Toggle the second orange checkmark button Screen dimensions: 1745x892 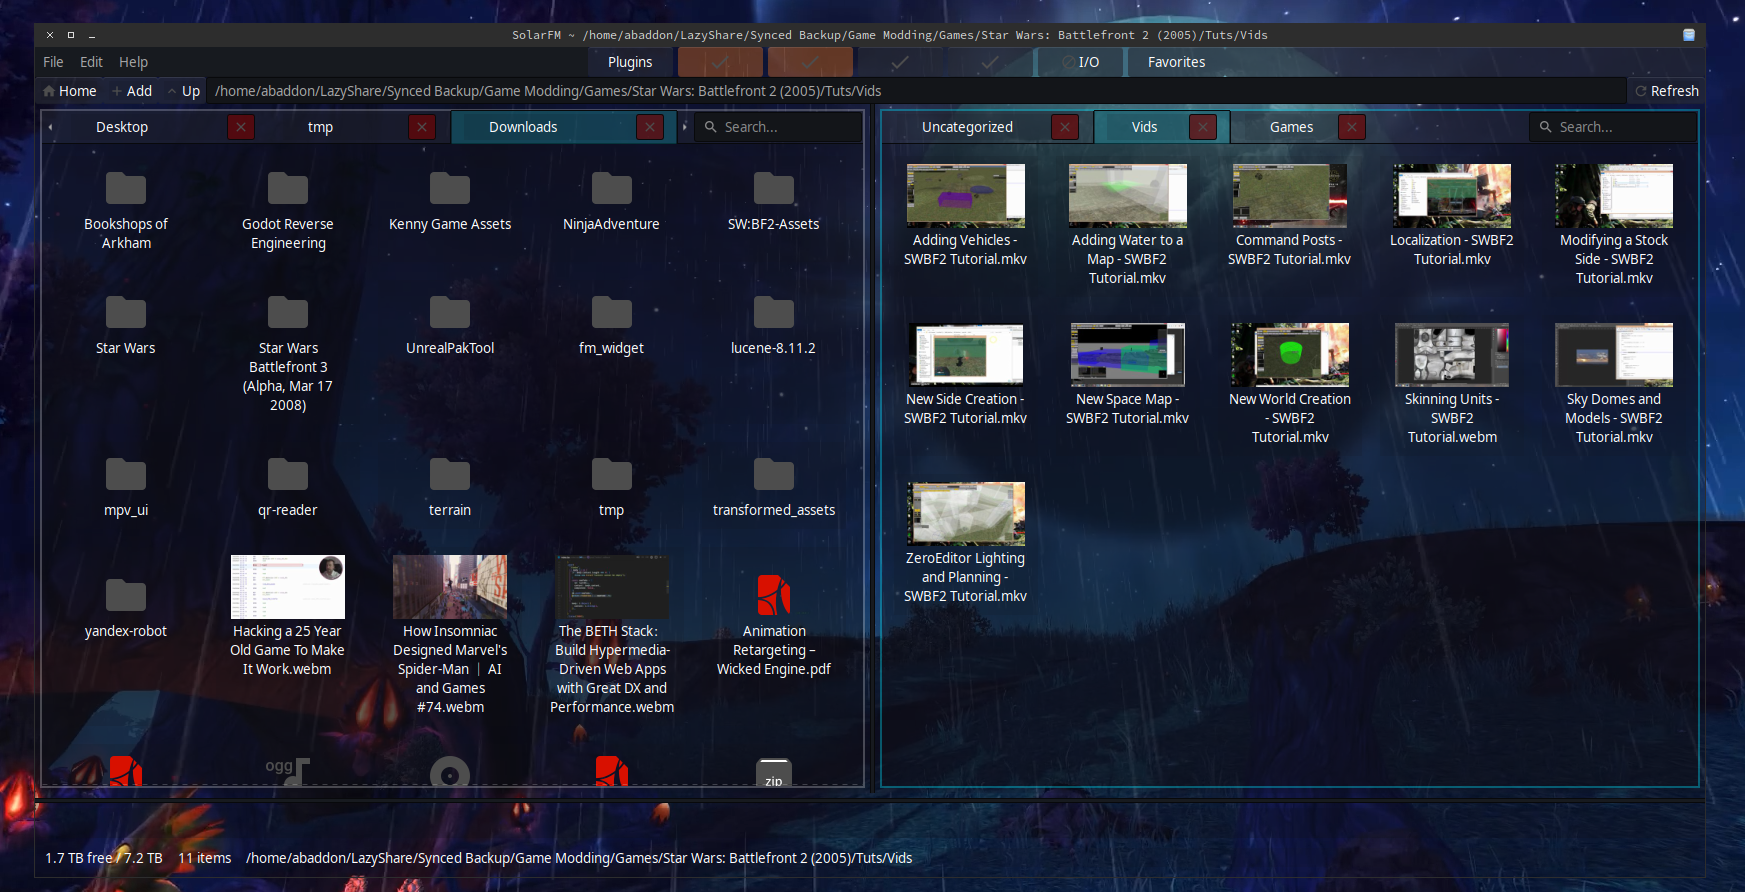pyautogui.click(x=810, y=62)
